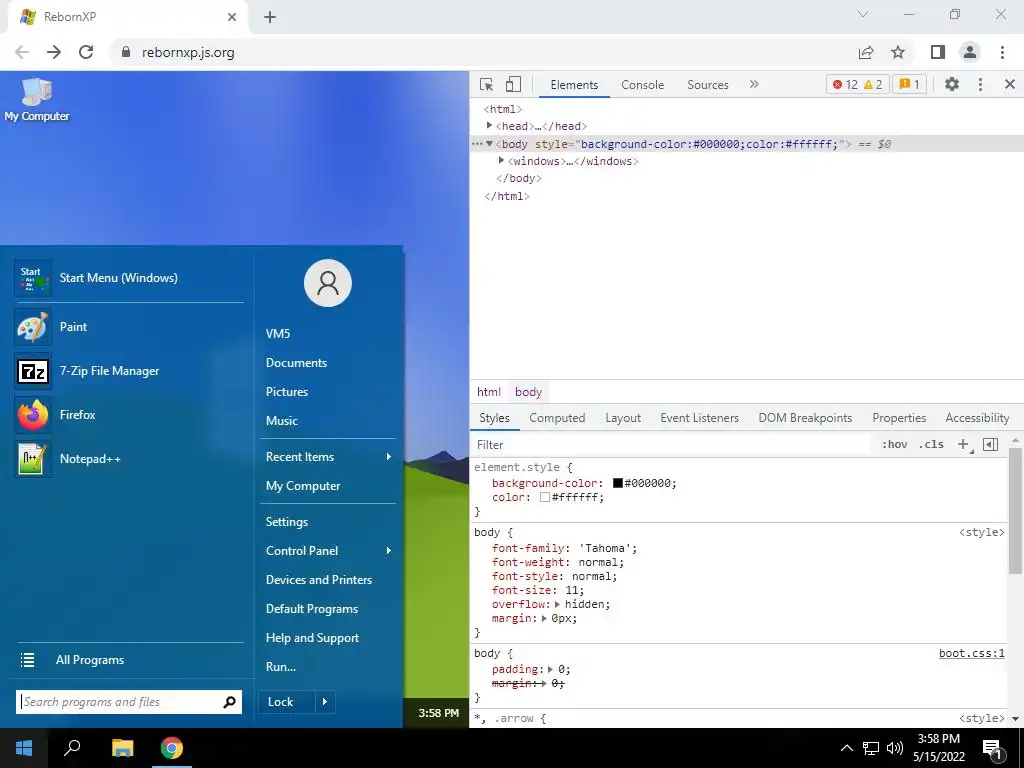Open the boot.css:1 source link
This screenshot has width=1024, height=768.
(971, 653)
